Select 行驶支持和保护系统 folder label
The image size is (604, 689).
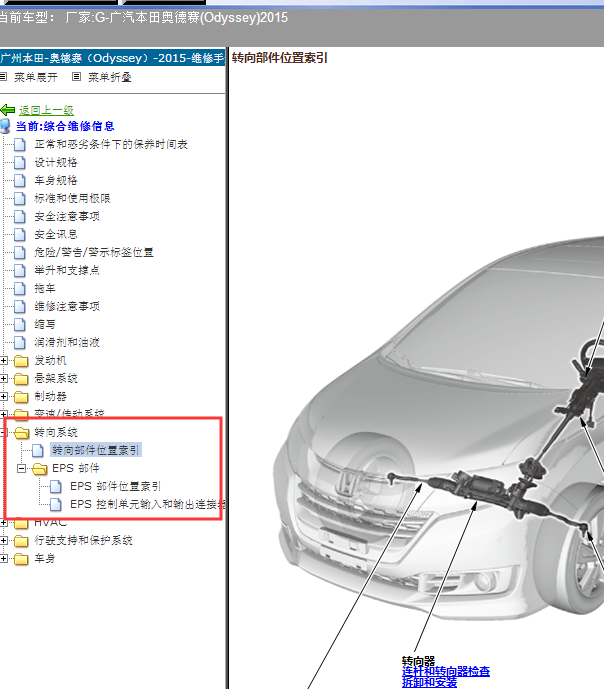click(x=83, y=540)
